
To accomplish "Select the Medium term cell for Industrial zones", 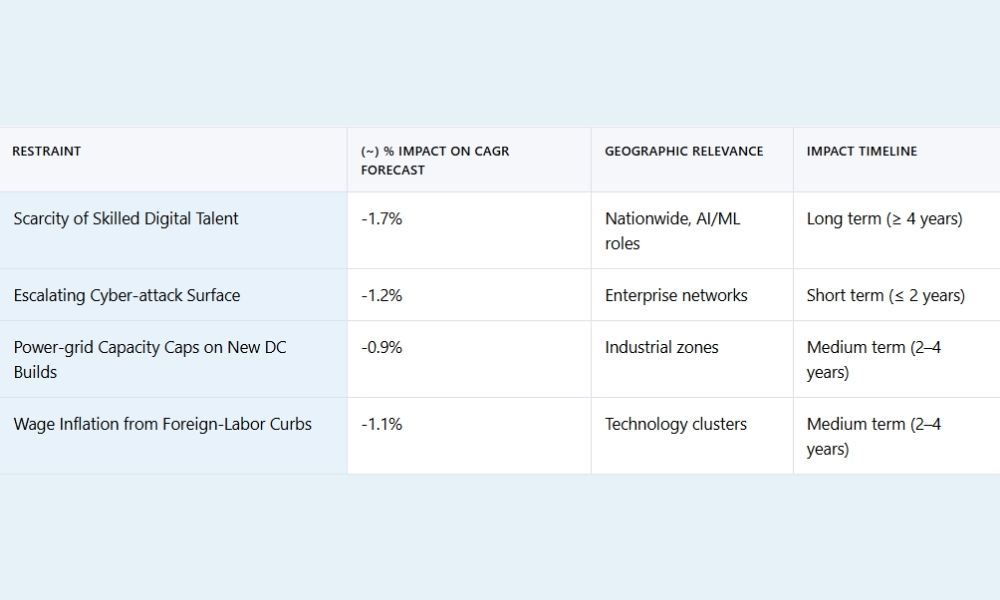I will 873,360.
